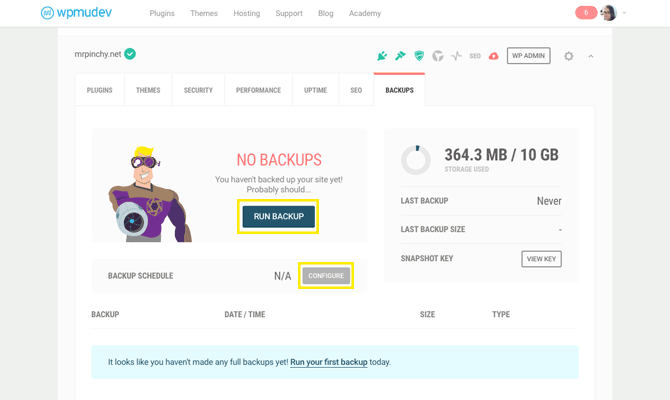Image resolution: width=670 pixels, height=400 pixels.
Task: Click the red cloud backup status icon
Action: tap(494, 56)
